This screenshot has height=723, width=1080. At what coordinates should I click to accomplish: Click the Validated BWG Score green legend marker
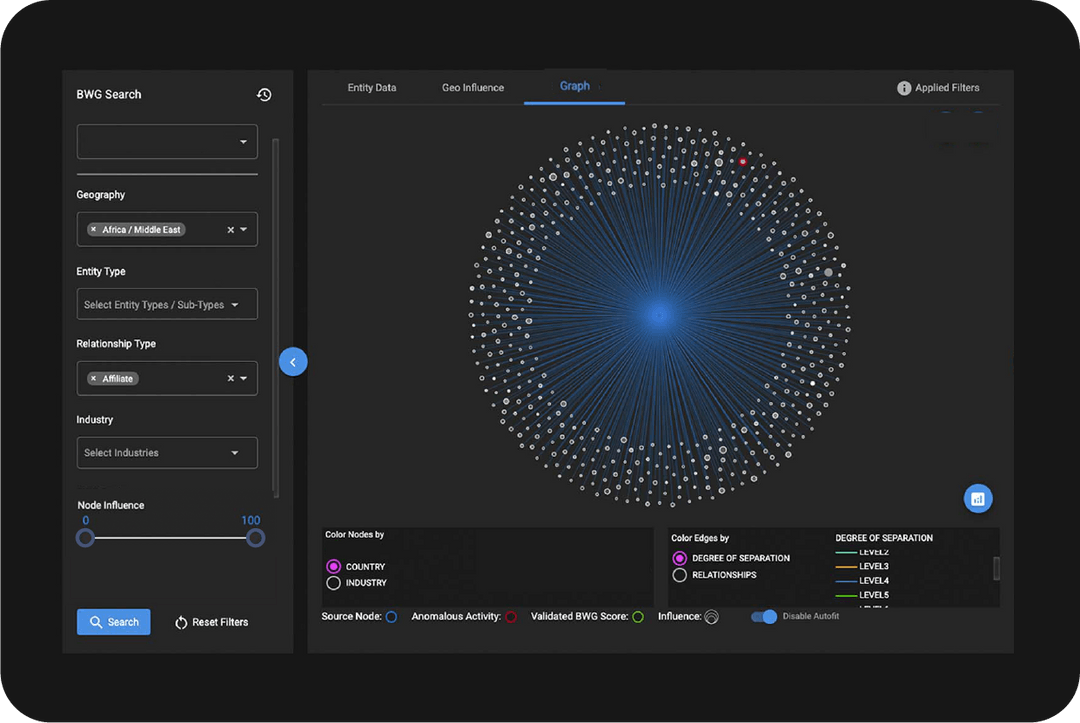(x=639, y=617)
